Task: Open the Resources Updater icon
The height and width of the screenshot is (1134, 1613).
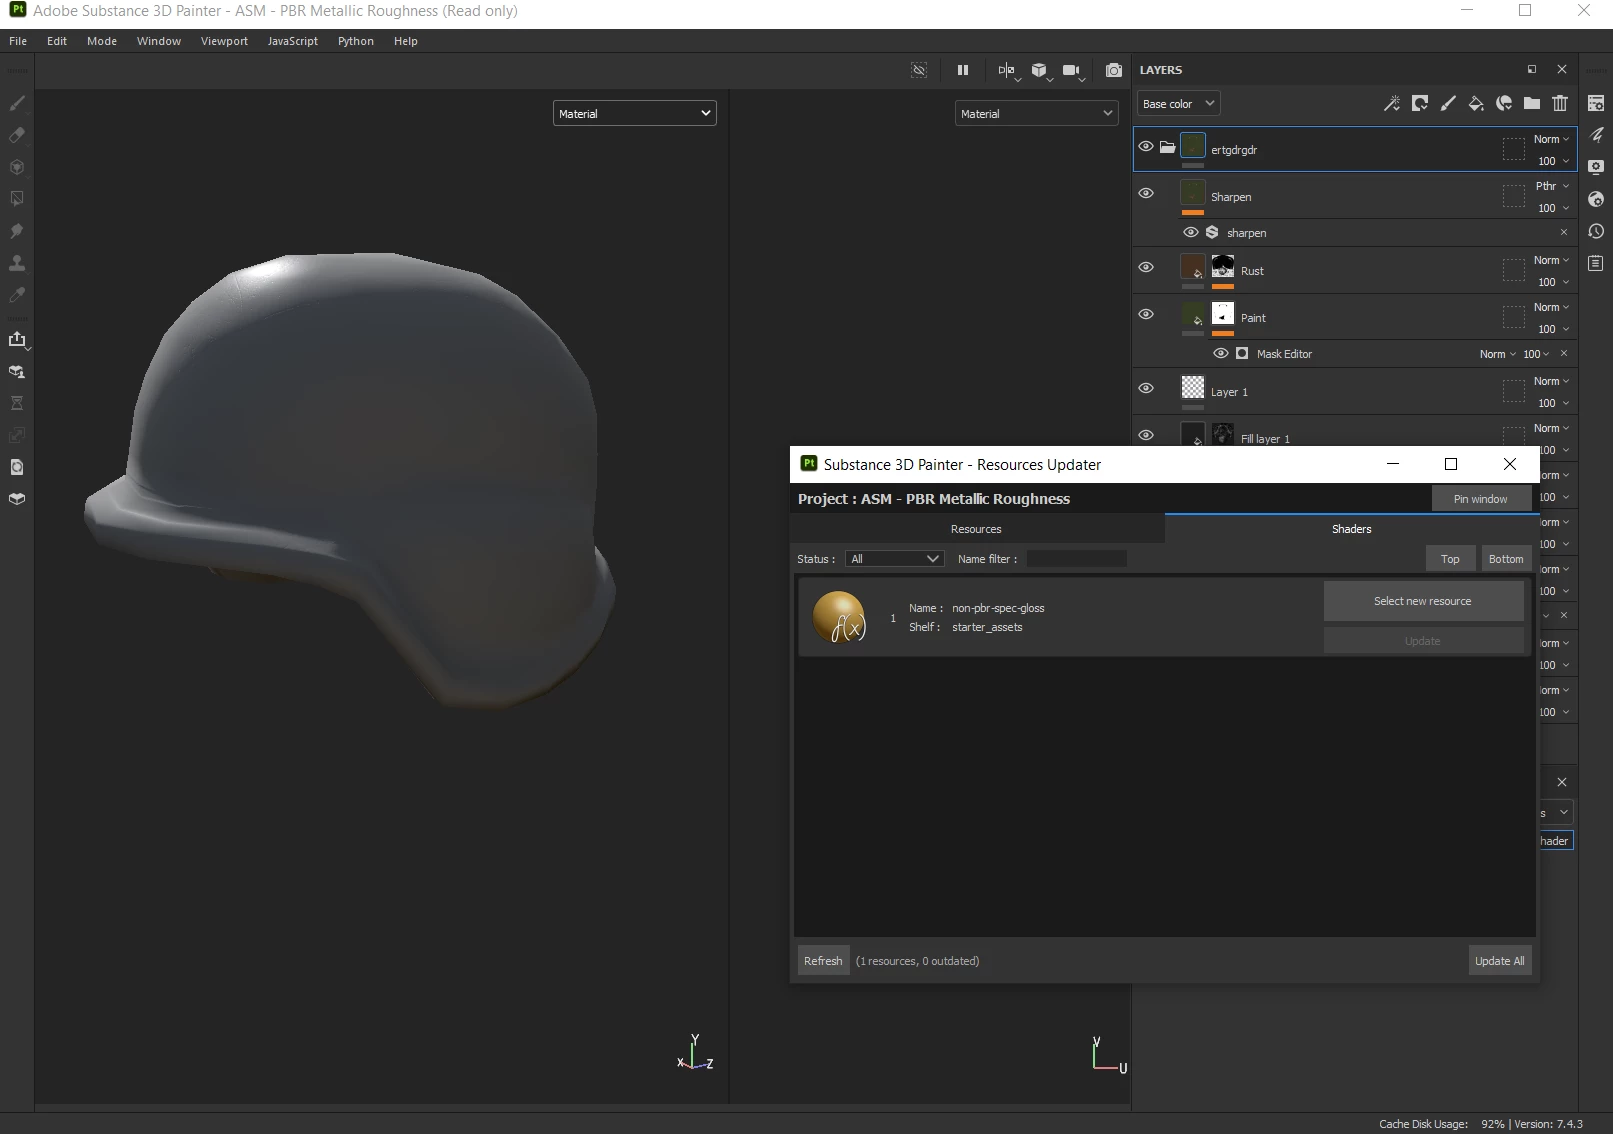Action: coord(17,467)
